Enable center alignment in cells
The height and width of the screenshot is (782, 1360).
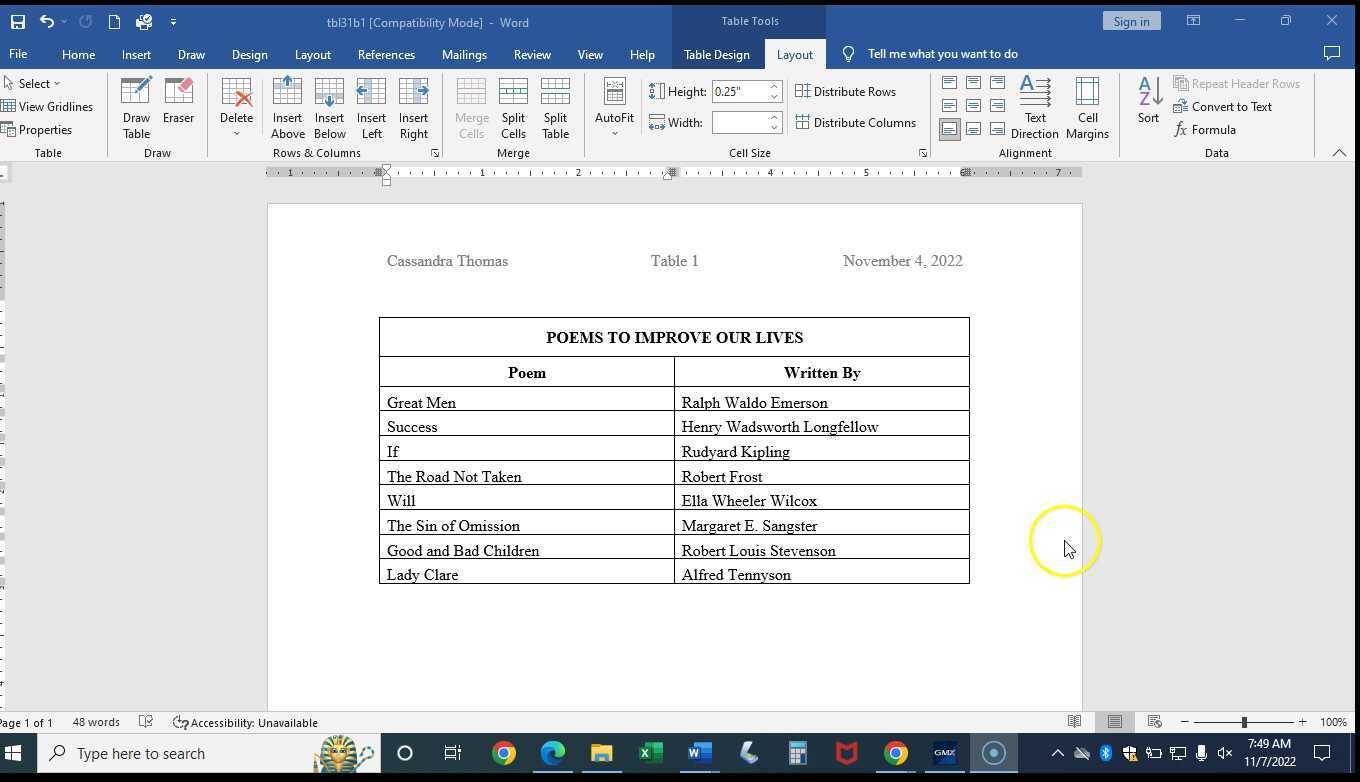pos(973,105)
